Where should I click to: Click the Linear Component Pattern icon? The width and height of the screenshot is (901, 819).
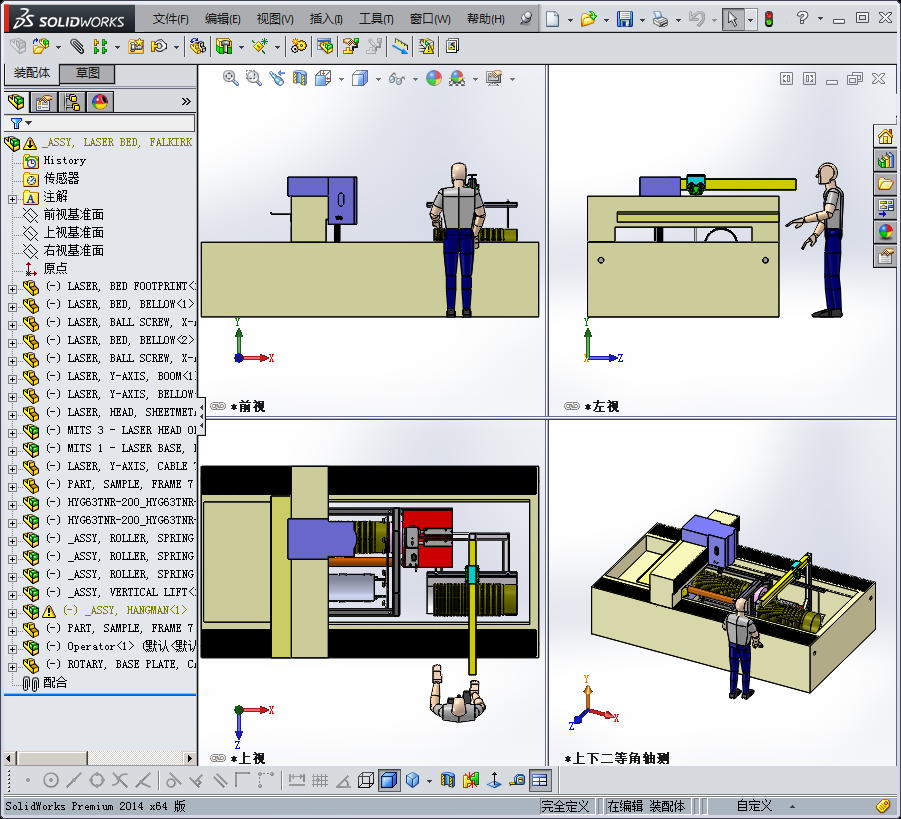coord(101,46)
